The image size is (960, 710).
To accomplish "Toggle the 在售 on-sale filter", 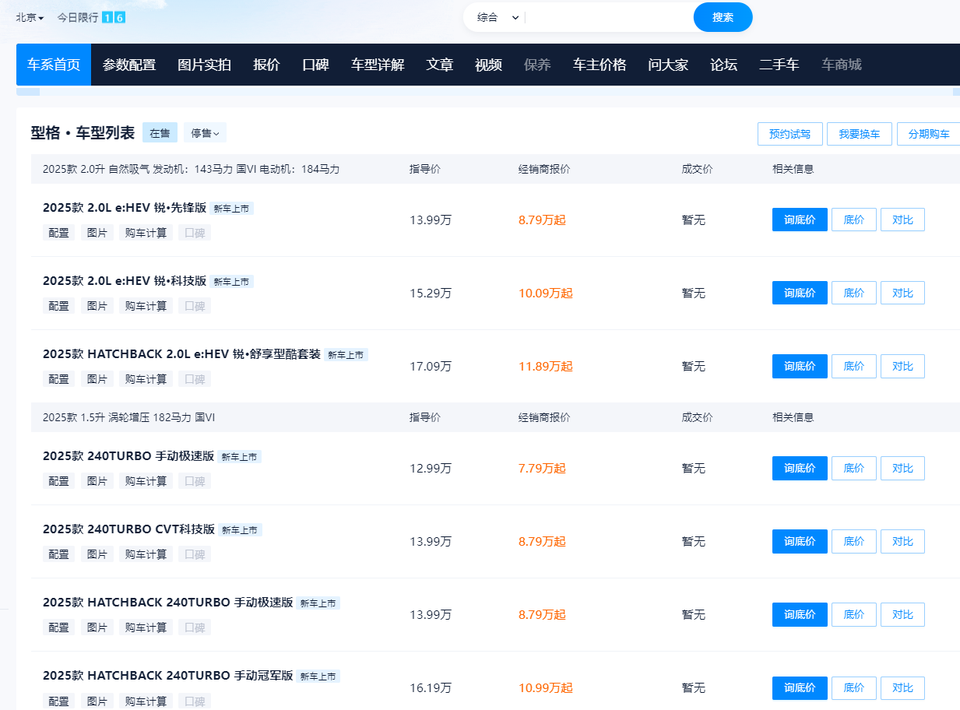I will coord(160,133).
